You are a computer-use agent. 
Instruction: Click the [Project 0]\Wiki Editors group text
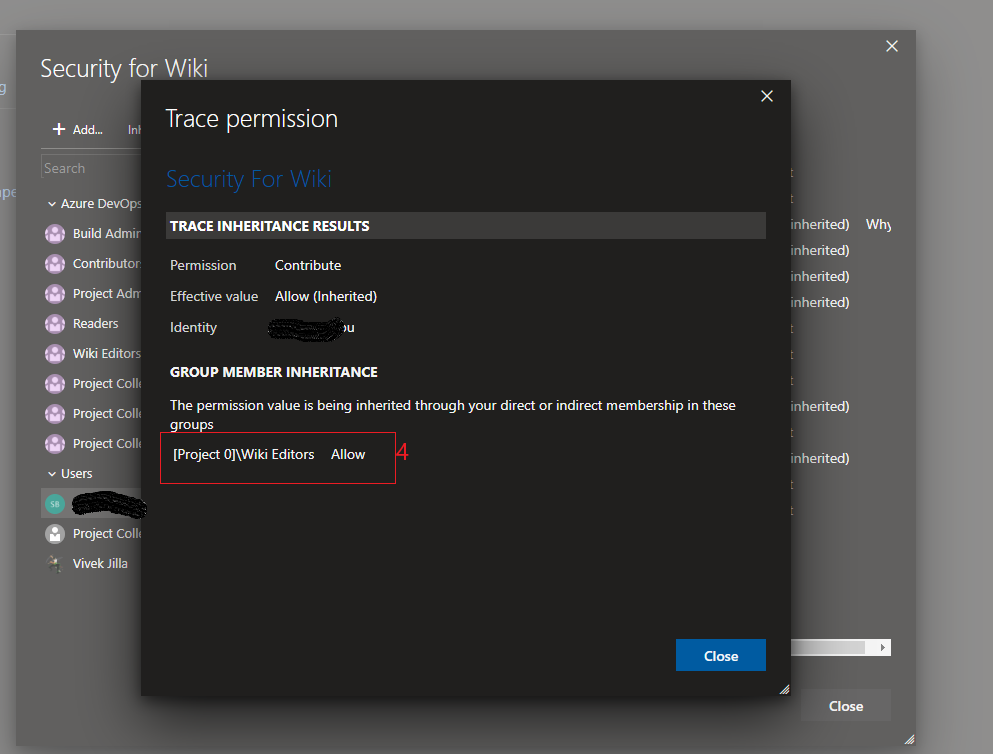(243, 455)
